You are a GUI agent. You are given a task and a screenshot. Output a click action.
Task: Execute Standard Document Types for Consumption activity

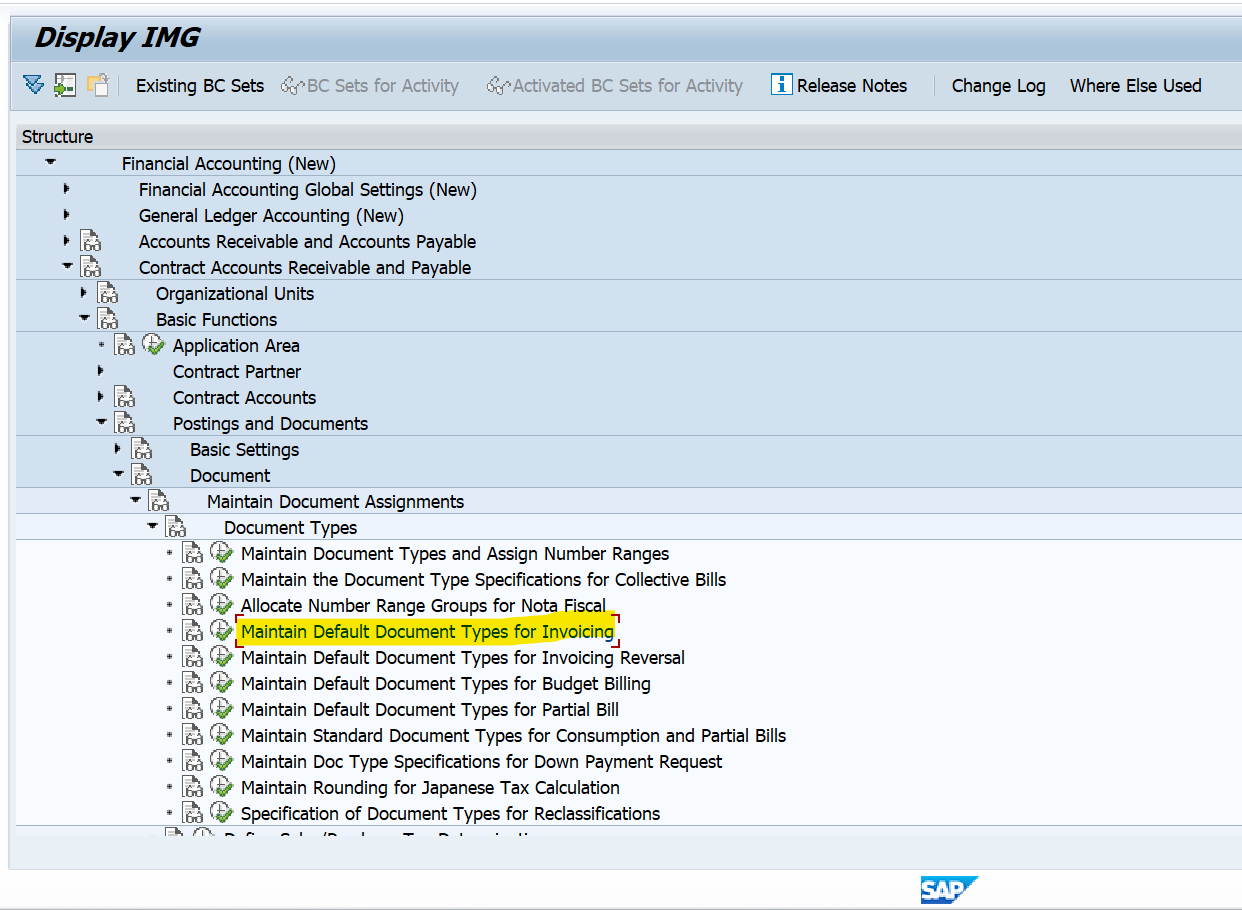tap(222, 735)
